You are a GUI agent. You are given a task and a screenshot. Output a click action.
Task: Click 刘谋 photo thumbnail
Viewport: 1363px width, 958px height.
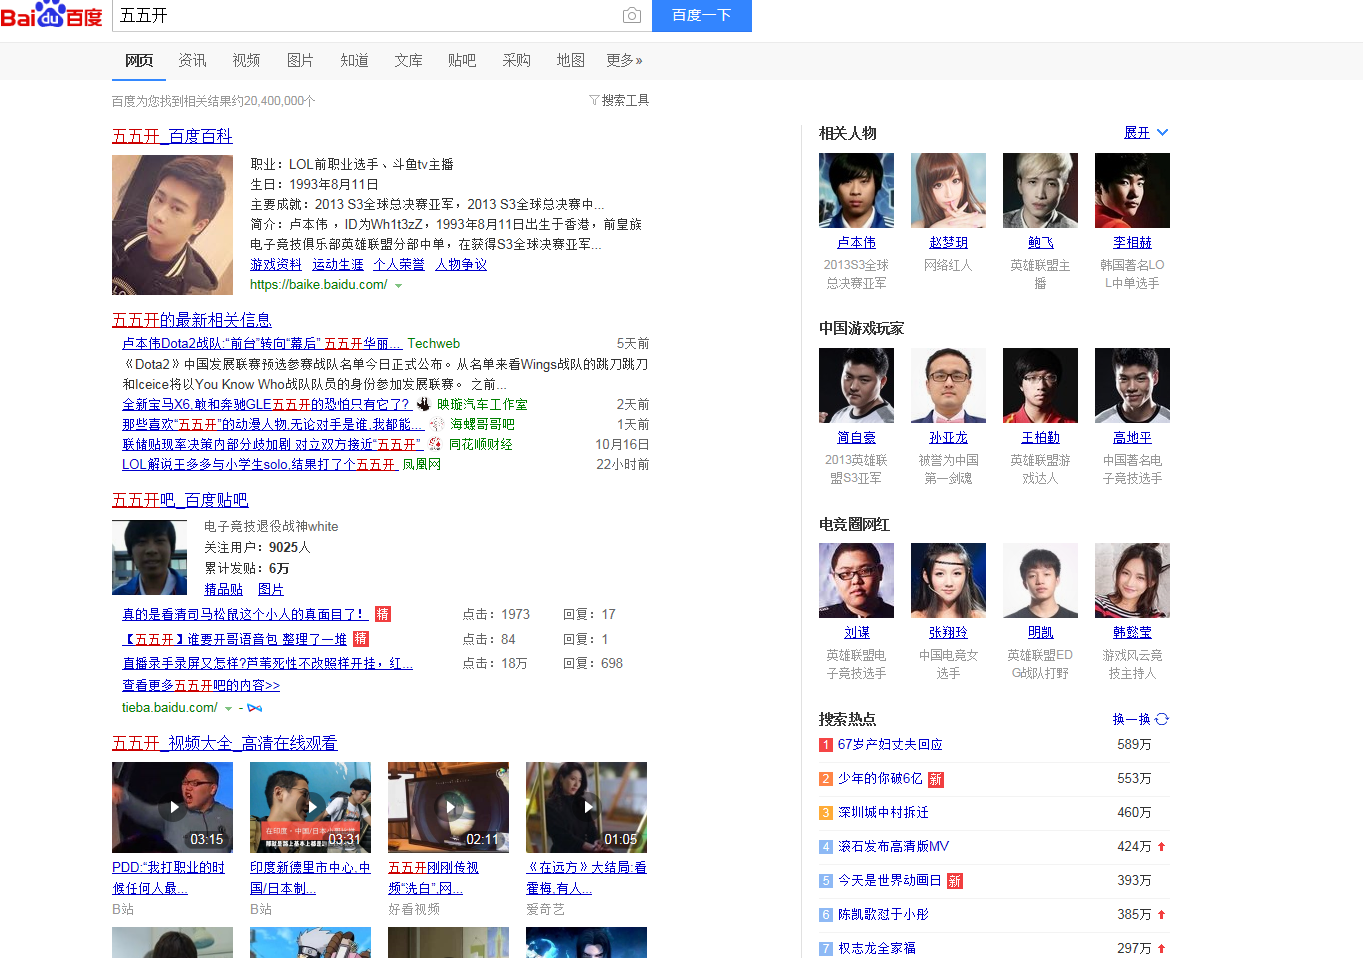click(x=856, y=580)
